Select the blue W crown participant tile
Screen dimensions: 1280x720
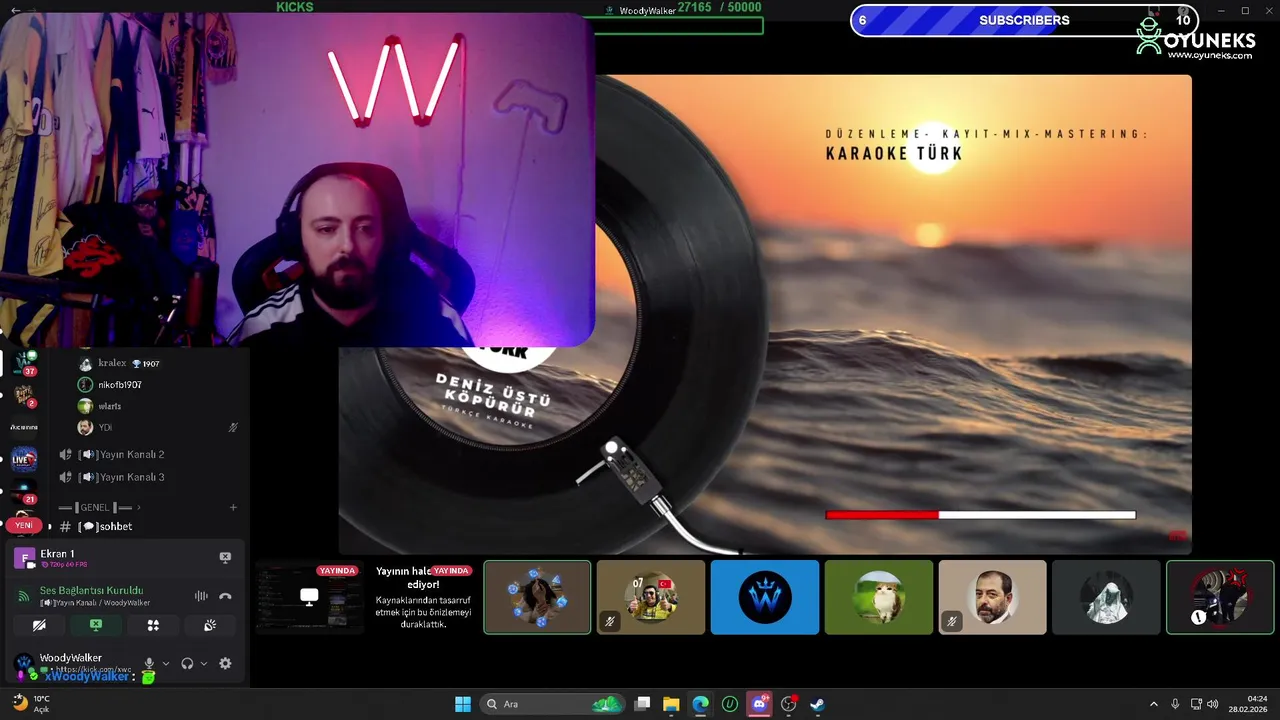(x=765, y=597)
